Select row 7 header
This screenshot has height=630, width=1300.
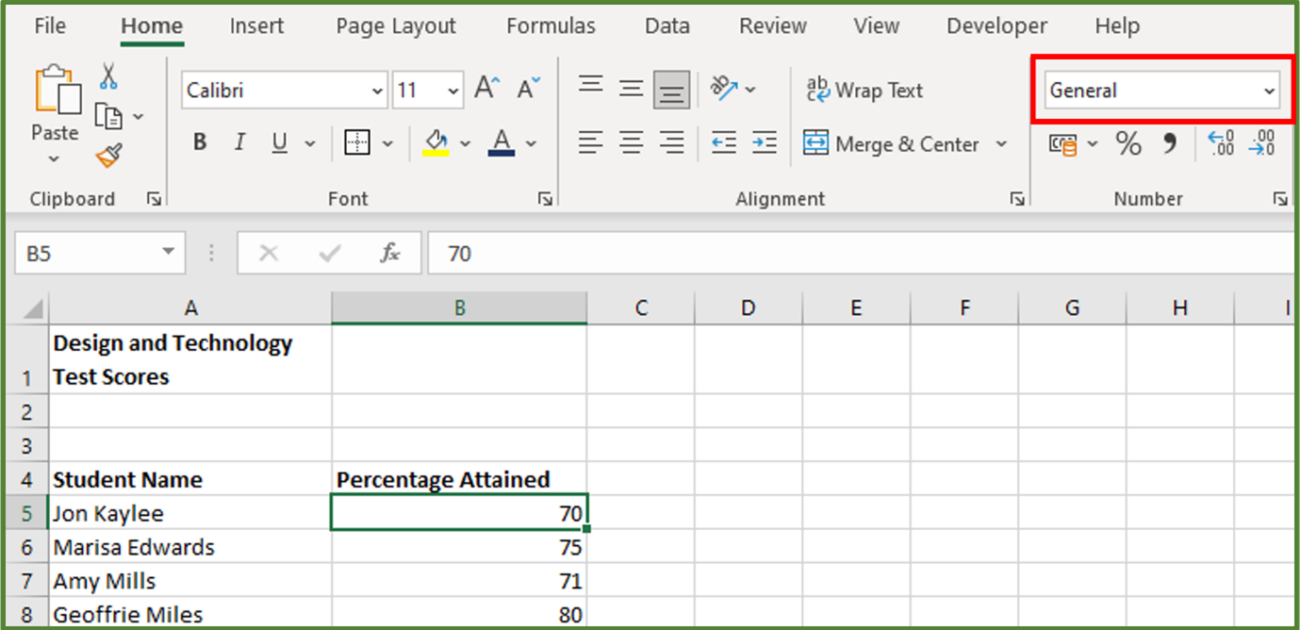[27, 581]
